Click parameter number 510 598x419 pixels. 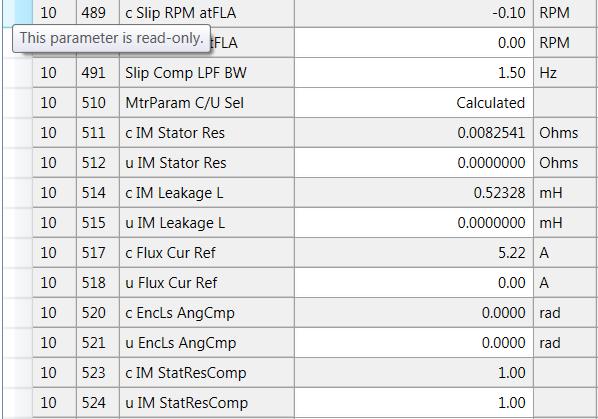[93, 103]
